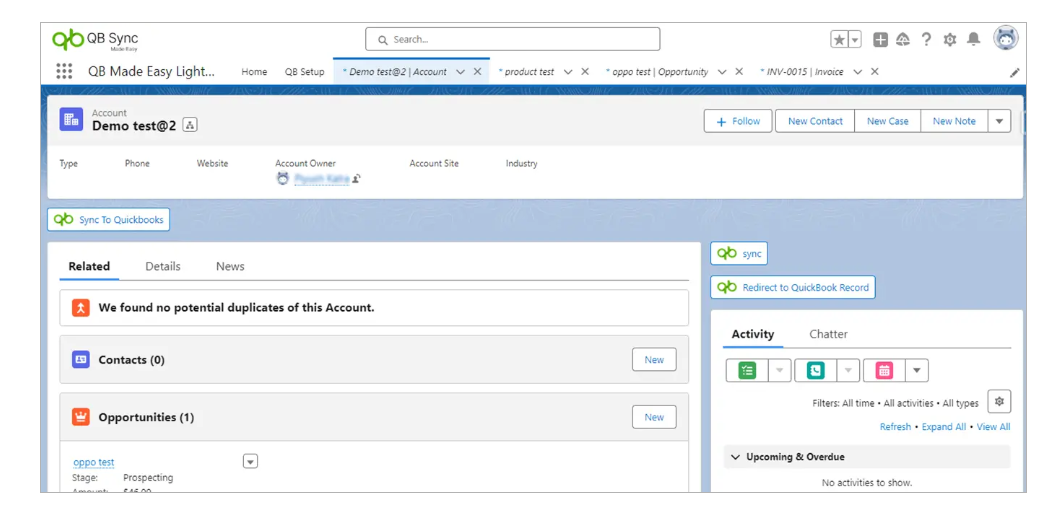Click the New Event pink calendar icon
This screenshot has height=525, width=1063.
click(884, 370)
